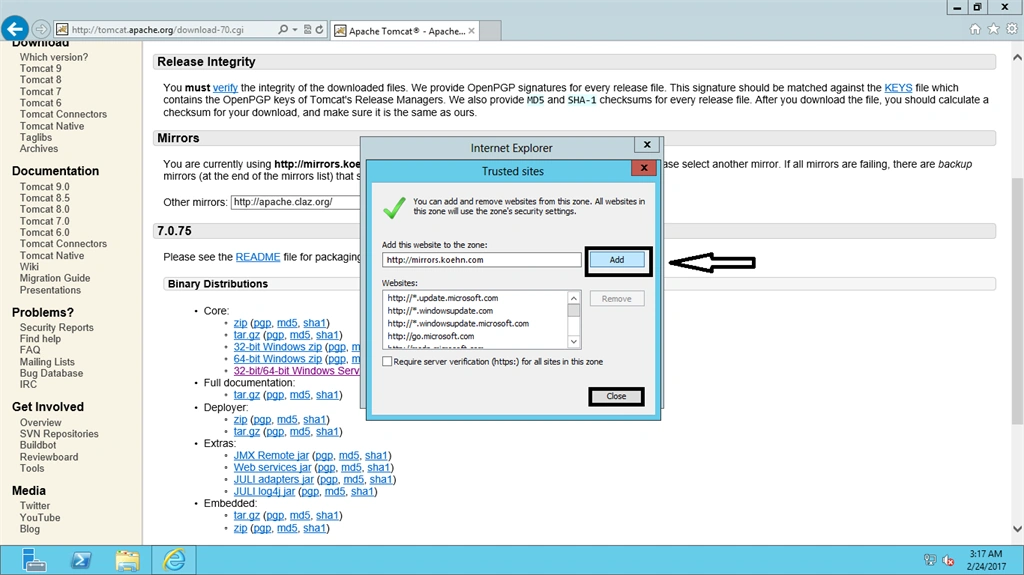Click the browser Back arrow button
1024x575 pixels.
[x=15, y=29]
